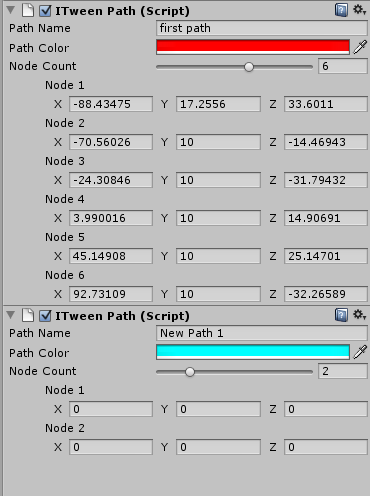
Task: Click Y field of New Path 1 Node 2
Action: tap(218, 447)
